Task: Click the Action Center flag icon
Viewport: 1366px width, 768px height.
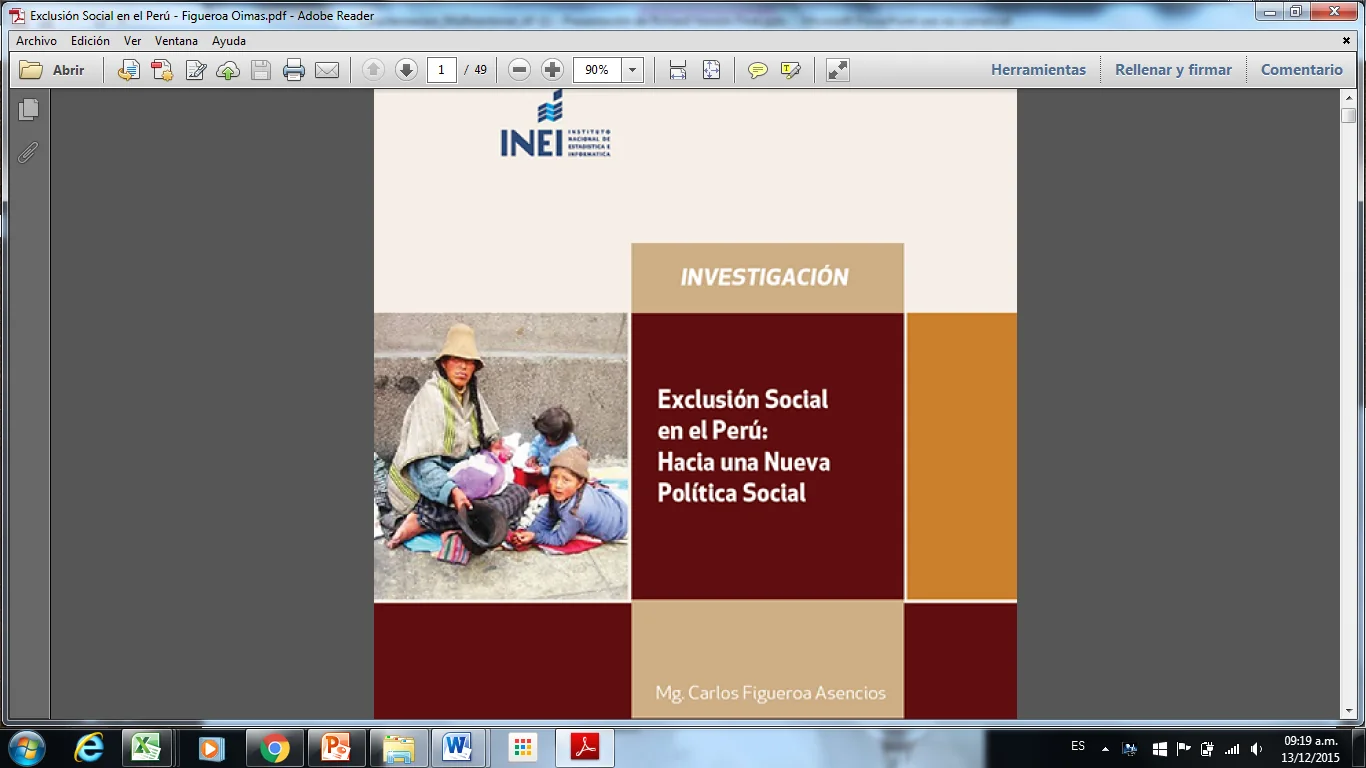Action: click(1183, 749)
